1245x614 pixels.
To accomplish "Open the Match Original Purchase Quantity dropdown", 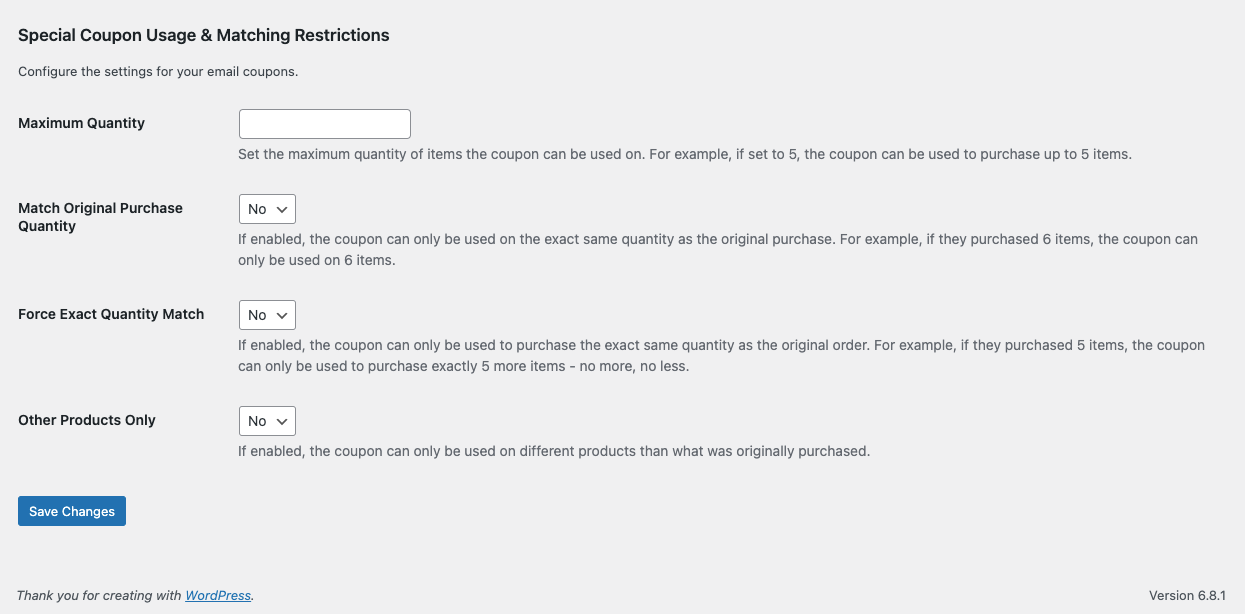I will point(267,209).
